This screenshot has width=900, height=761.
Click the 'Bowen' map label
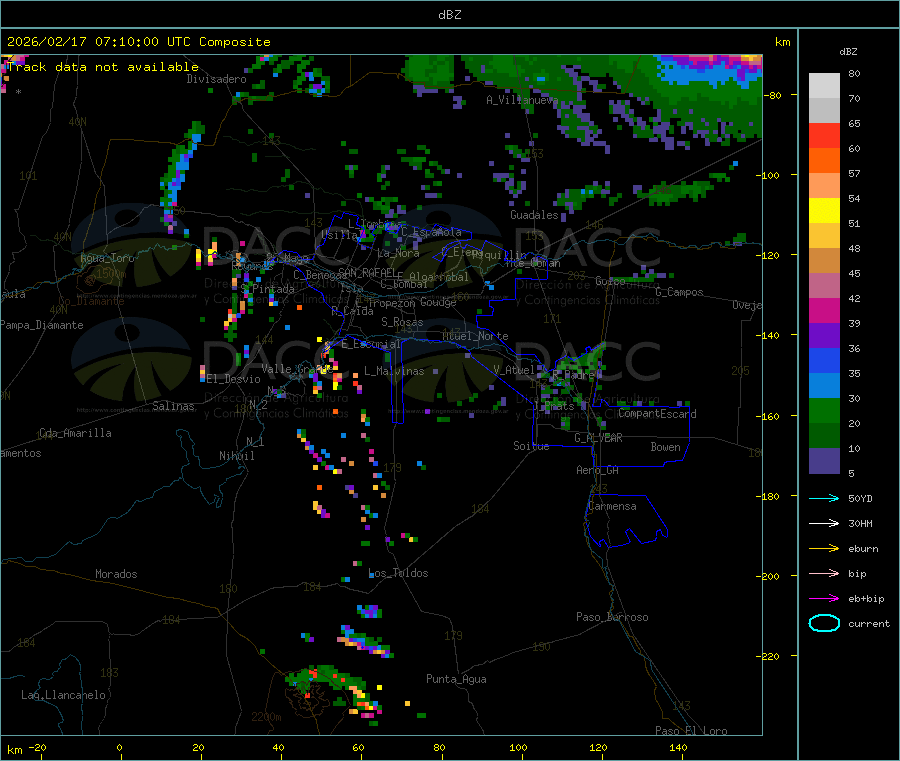666,447
